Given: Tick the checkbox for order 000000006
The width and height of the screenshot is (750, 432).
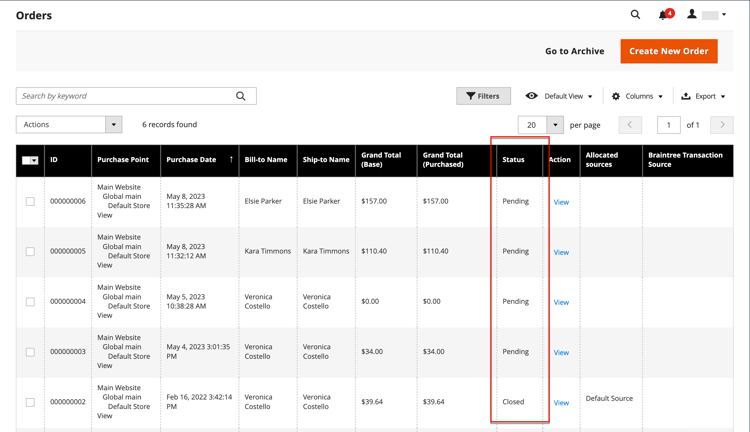Looking at the screenshot, I should point(30,201).
